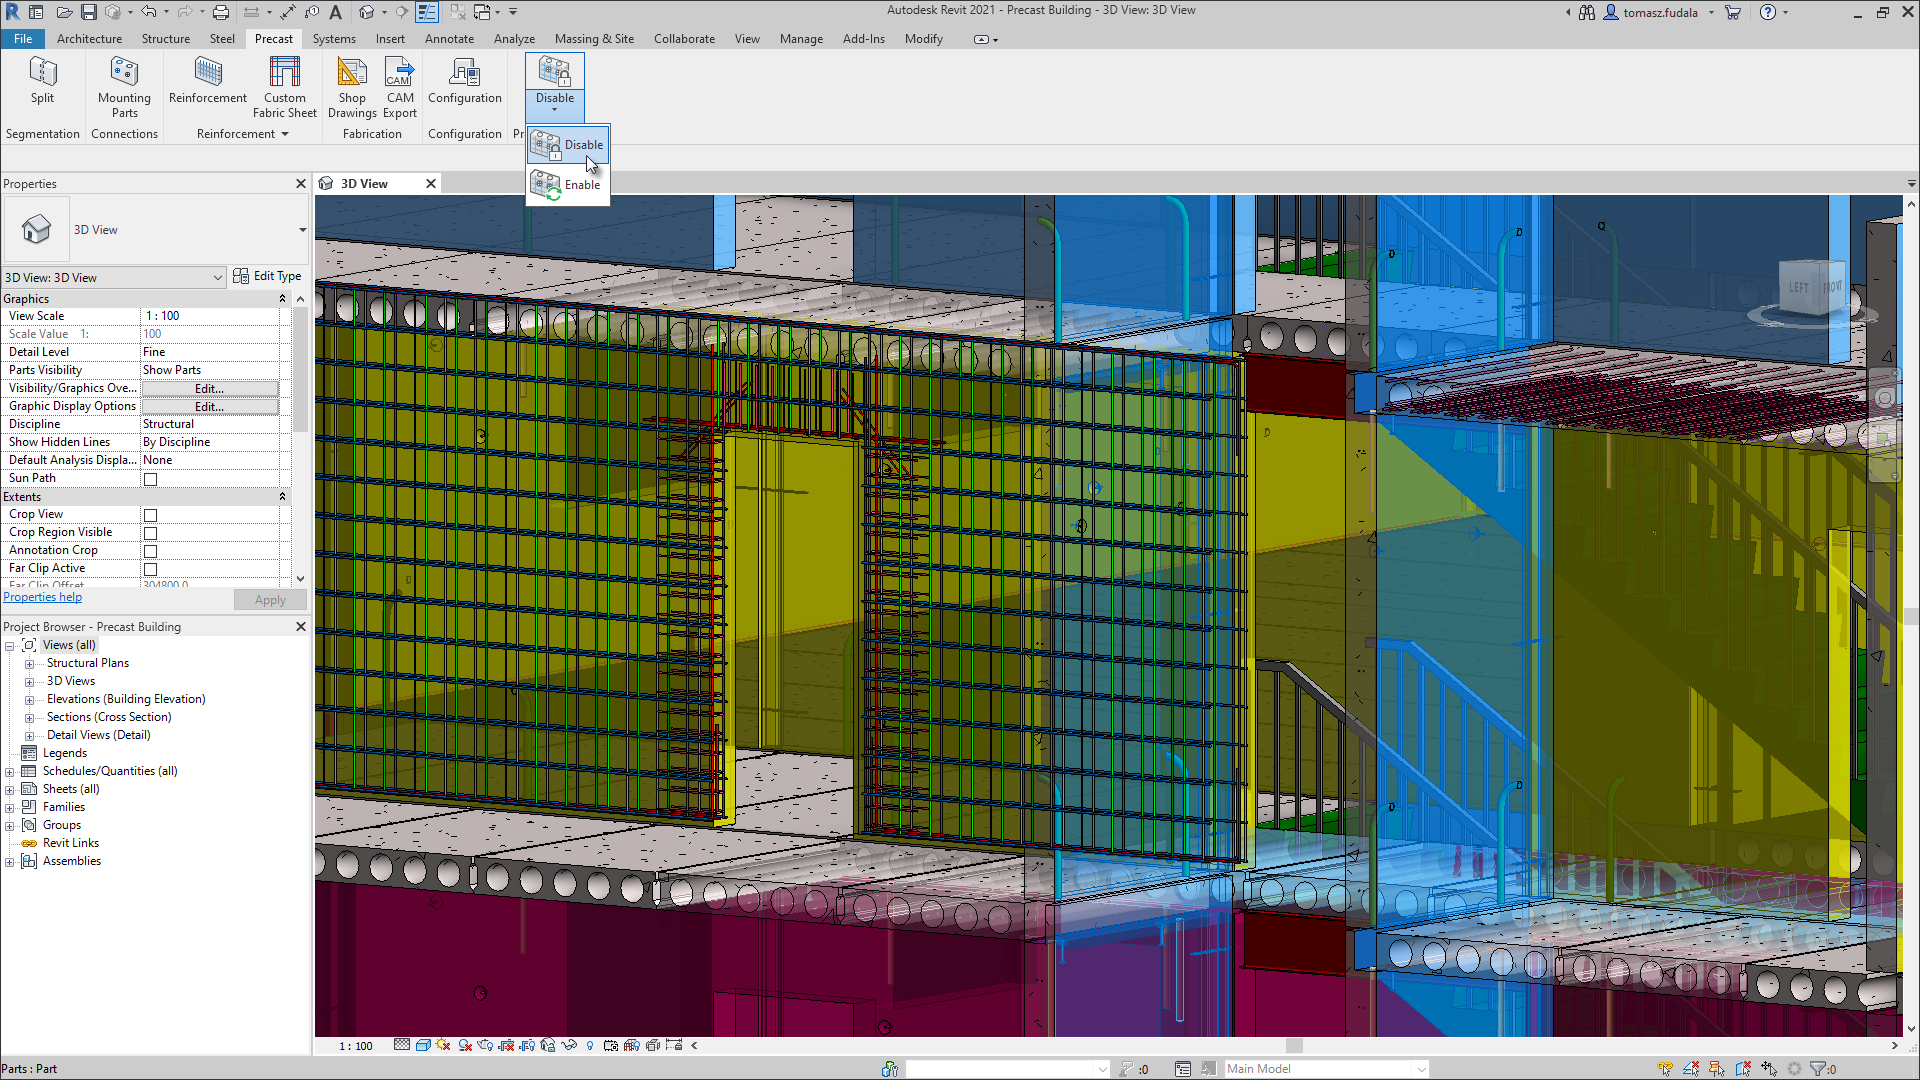Expand the Structural Plans tree node
The width and height of the screenshot is (1920, 1080).
(29, 663)
